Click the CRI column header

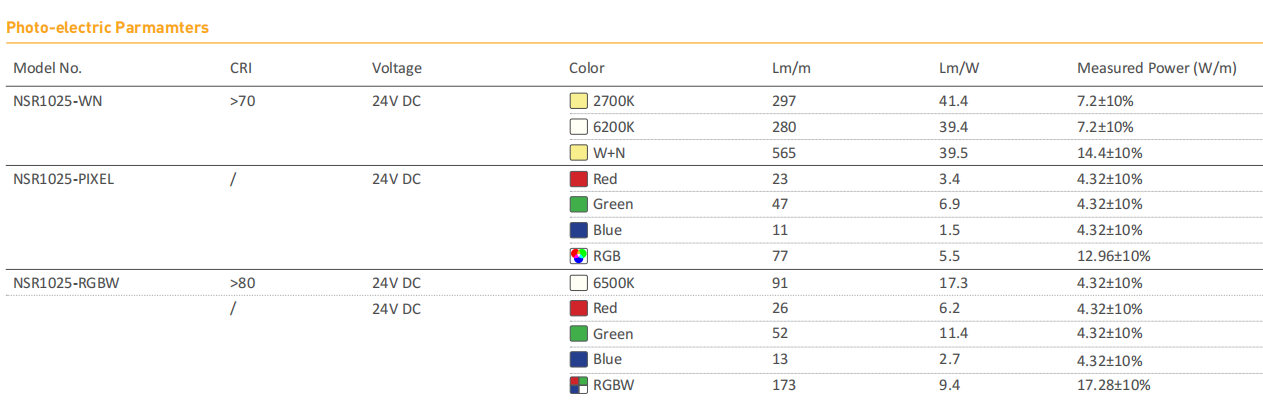coord(241,68)
